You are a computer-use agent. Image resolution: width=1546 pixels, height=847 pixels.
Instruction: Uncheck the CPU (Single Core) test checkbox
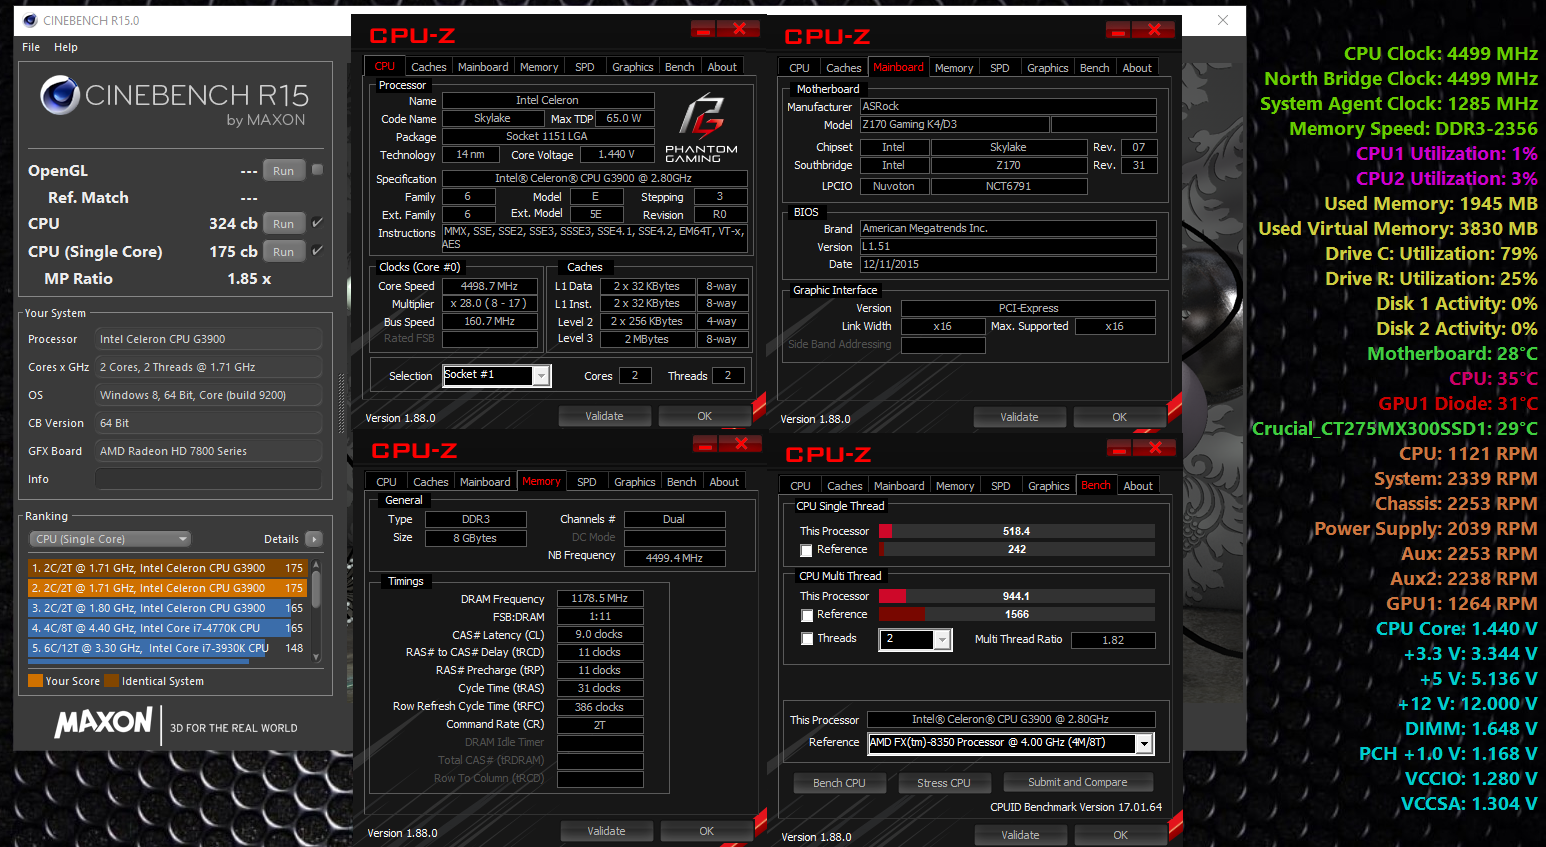pos(317,251)
